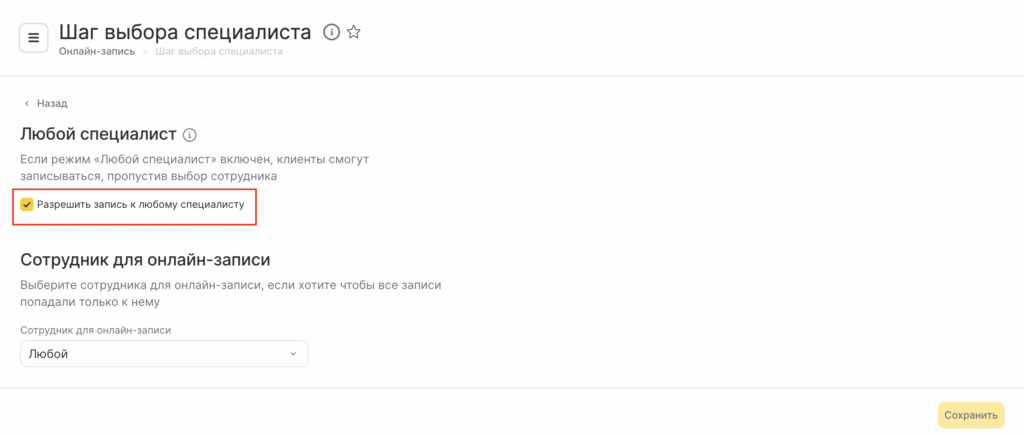The image size is (1024, 435).
Task: Click the dropdown arrow in the employee selector
Action: (x=293, y=354)
